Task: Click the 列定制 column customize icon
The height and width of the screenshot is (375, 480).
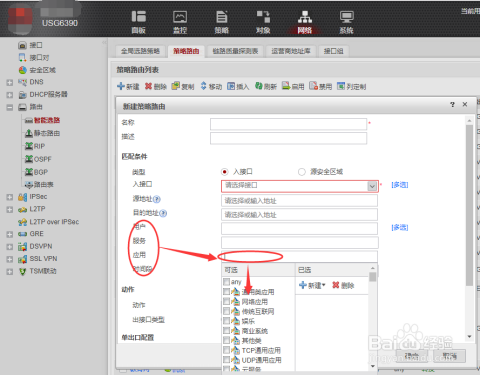Action: (x=341, y=86)
